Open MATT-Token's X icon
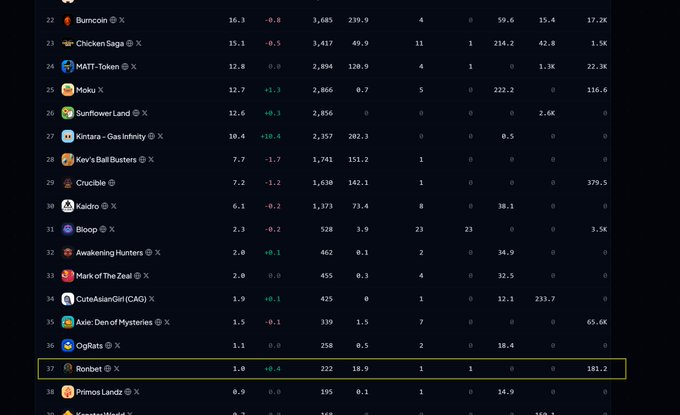This screenshot has height=415, width=680. point(134,66)
